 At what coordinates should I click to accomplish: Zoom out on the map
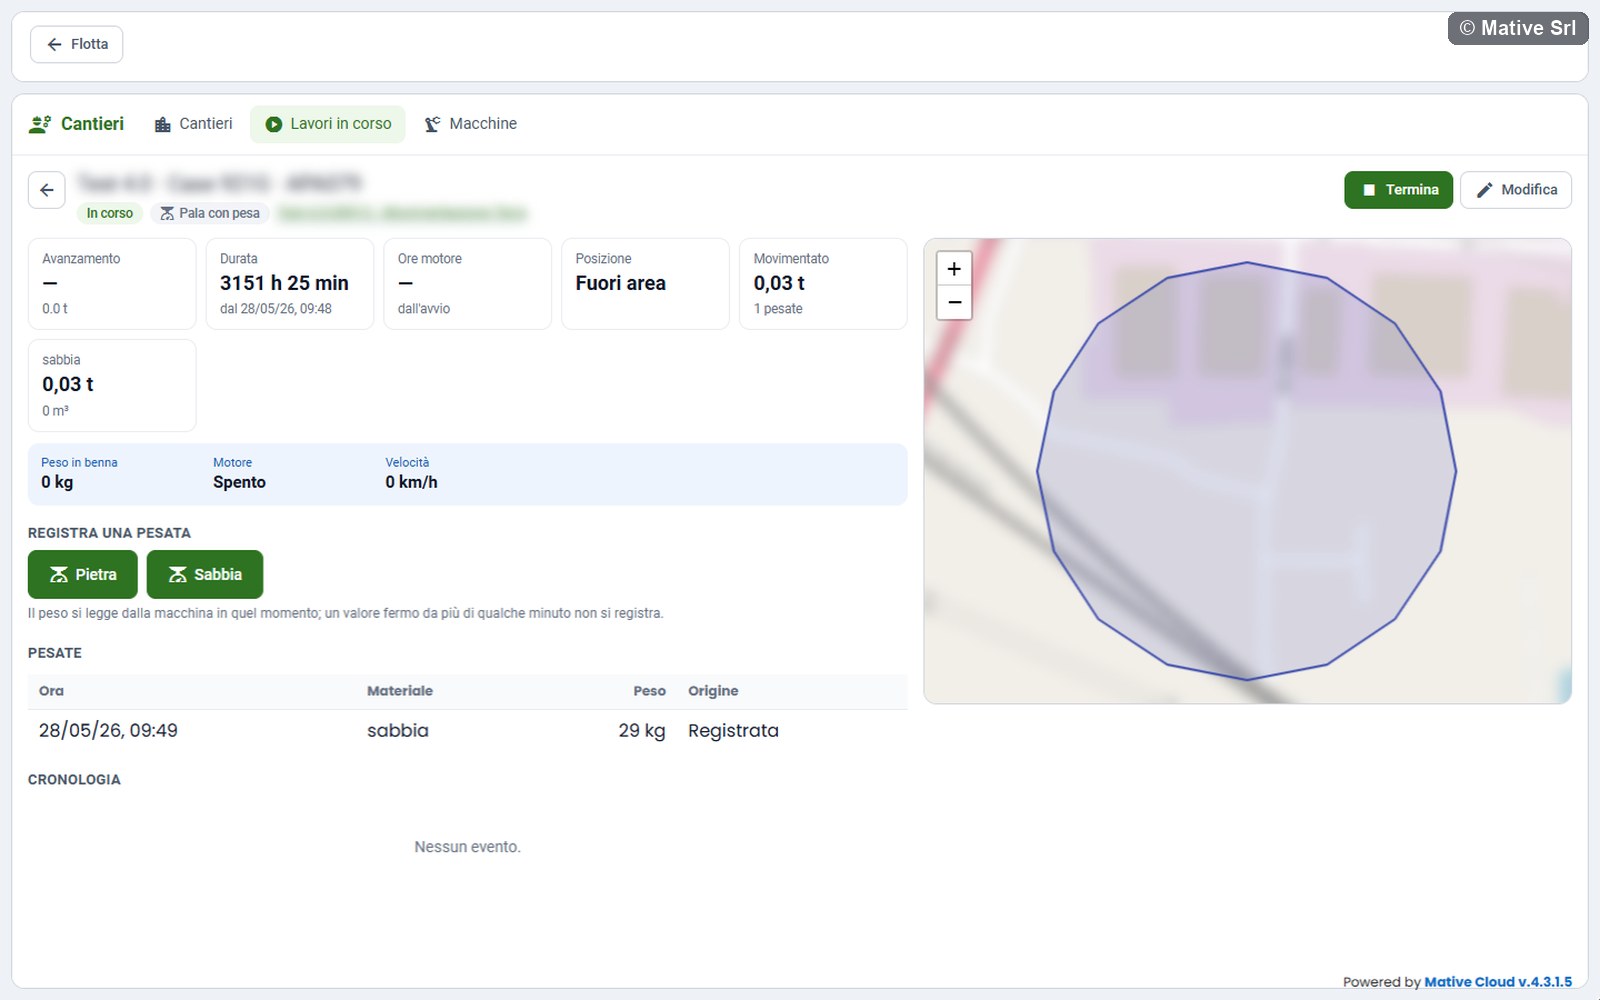coord(954,302)
